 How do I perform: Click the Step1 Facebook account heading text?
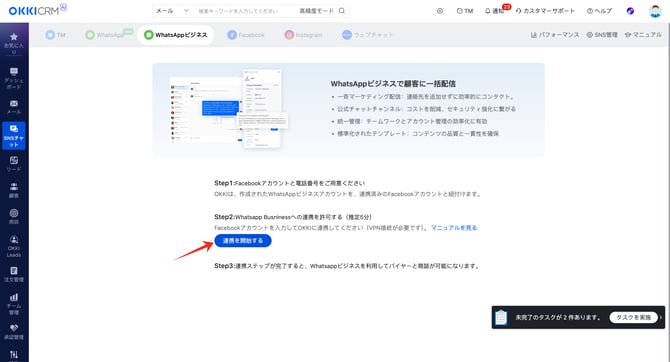(x=289, y=183)
